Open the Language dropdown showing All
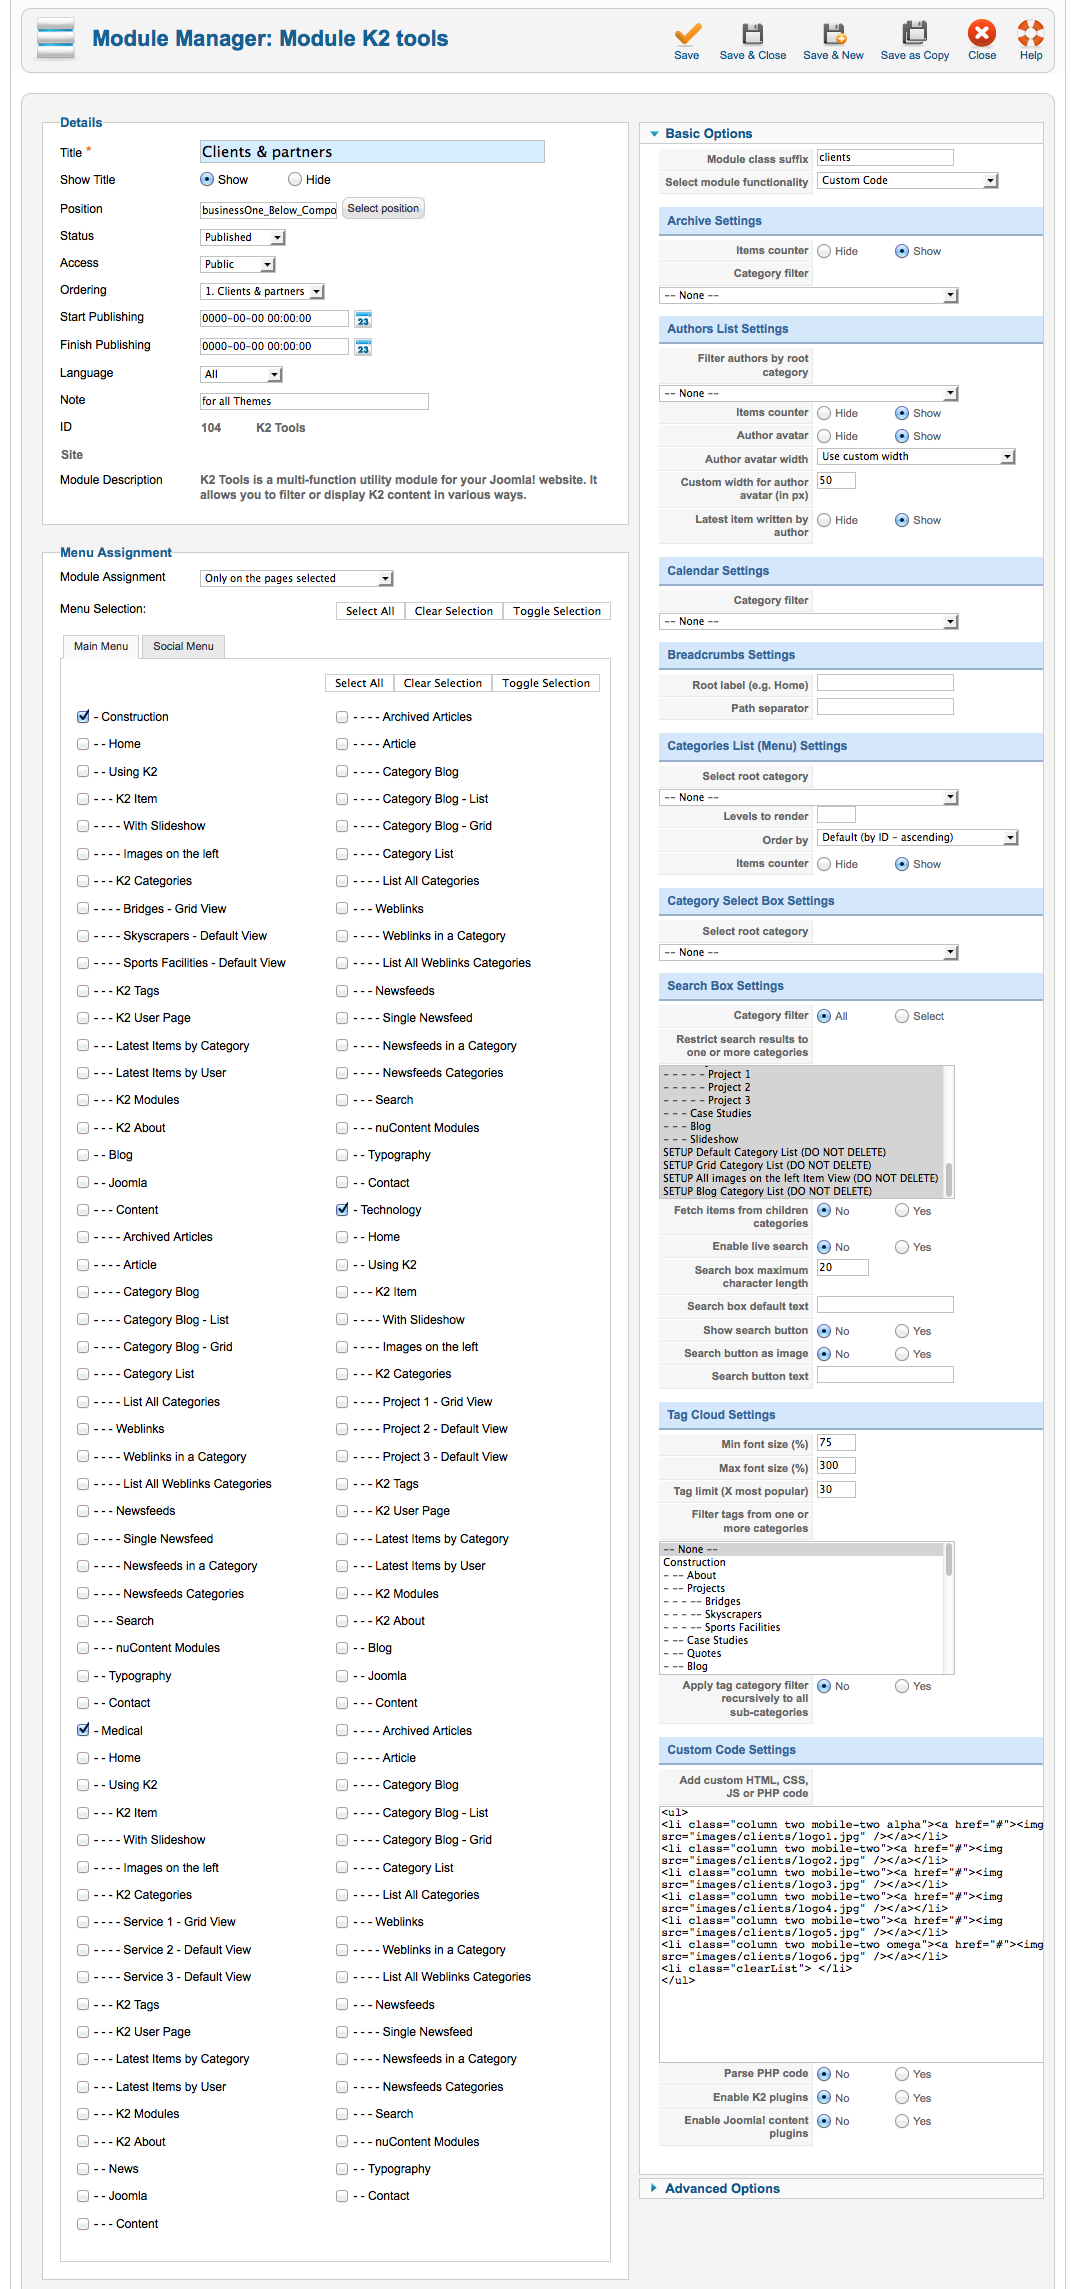The width and height of the screenshot is (1076, 2289). point(241,374)
